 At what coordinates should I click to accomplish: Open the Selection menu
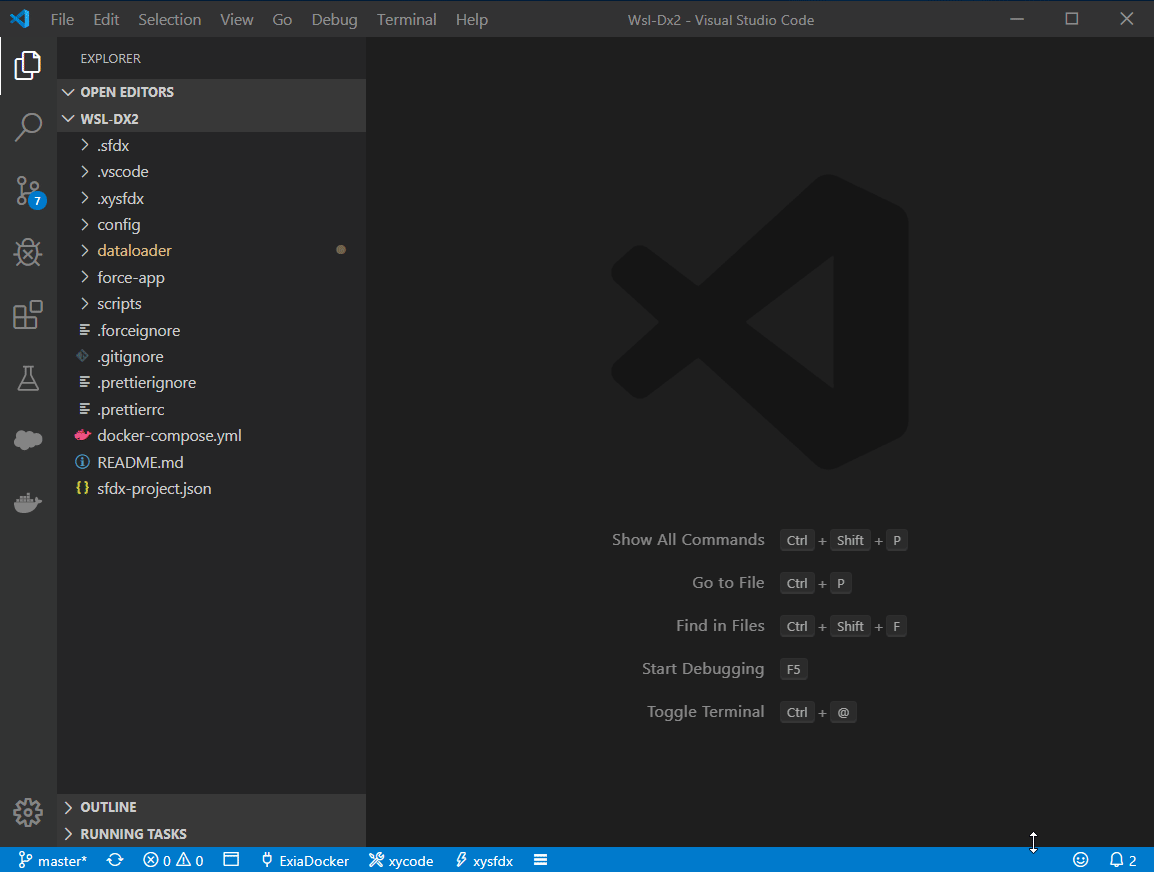169,20
